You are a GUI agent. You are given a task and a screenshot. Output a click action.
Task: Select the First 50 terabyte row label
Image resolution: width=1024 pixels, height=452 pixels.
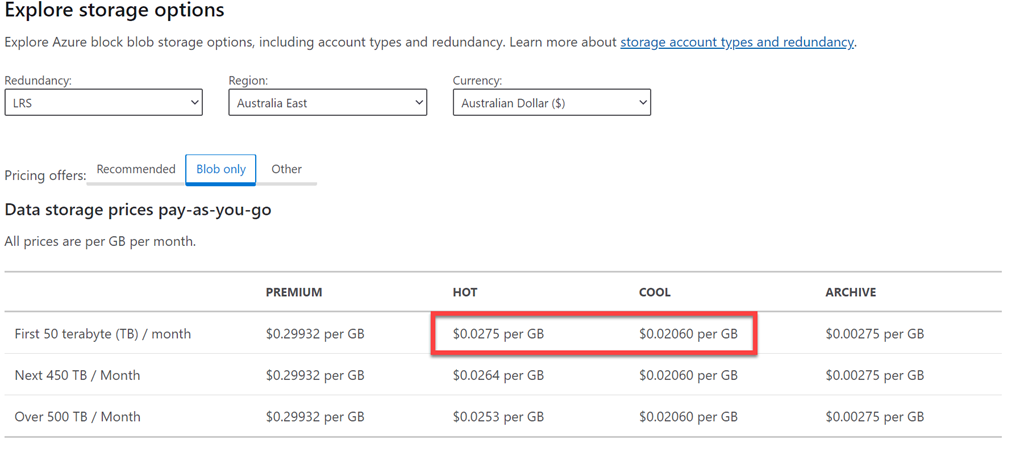[x=103, y=334]
